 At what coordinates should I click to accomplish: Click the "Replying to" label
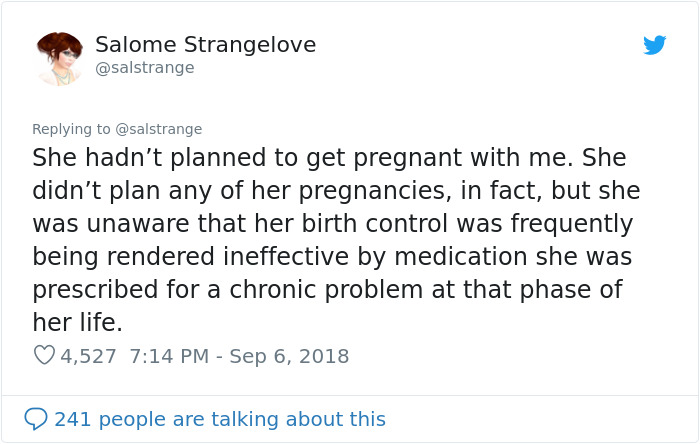tap(72, 129)
